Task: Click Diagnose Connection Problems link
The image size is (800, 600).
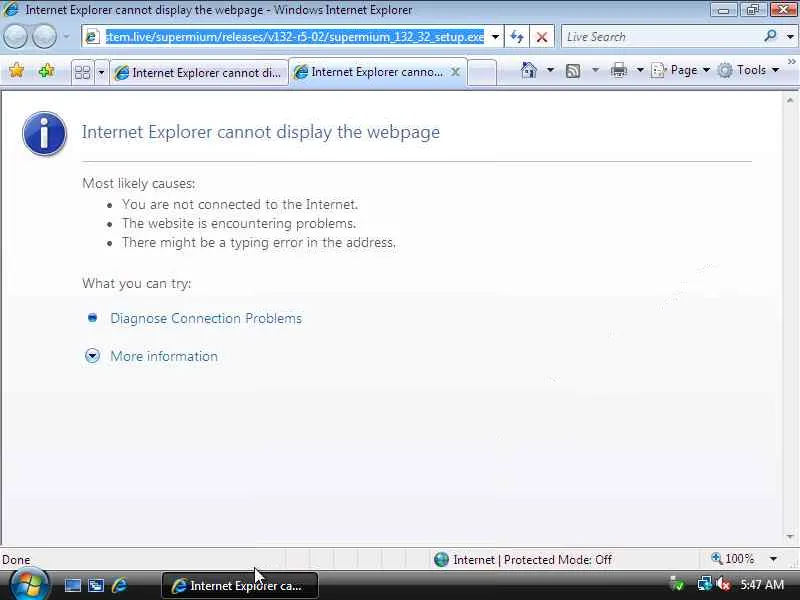Action: pyautogui.click(x=206, y=318)
